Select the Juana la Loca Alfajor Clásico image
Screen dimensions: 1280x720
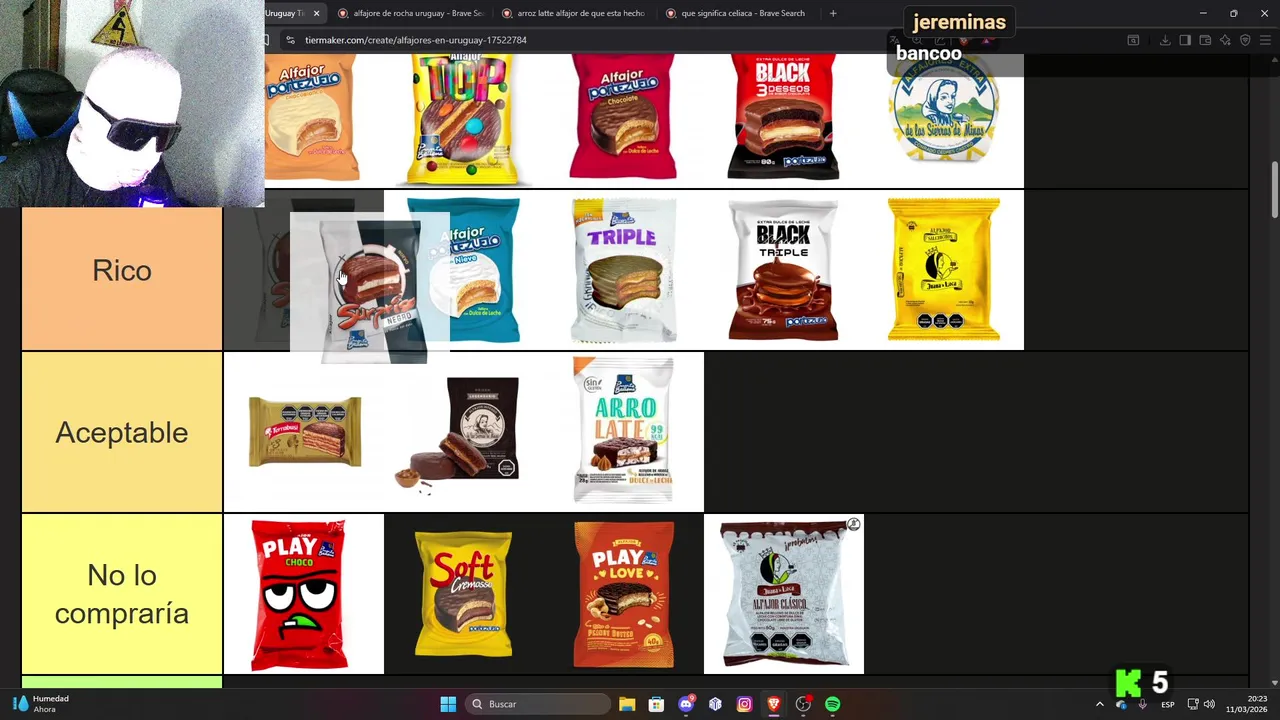784,594
